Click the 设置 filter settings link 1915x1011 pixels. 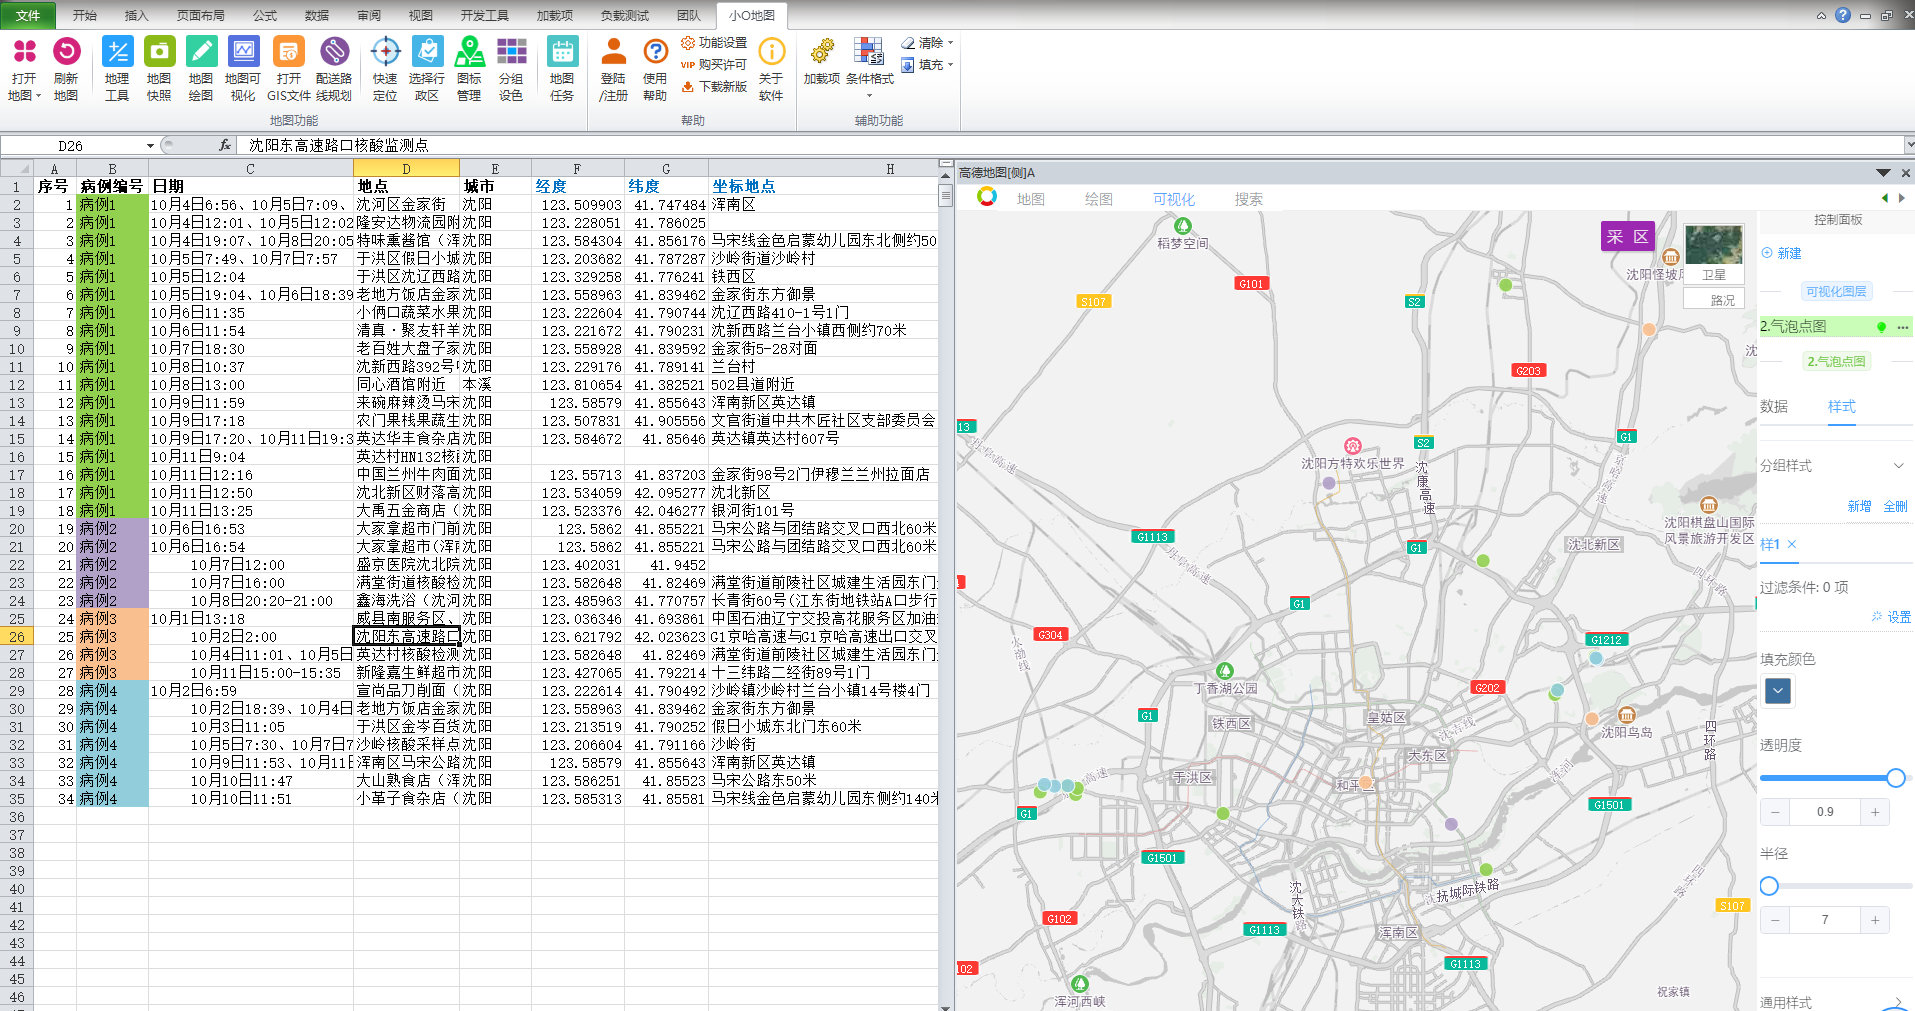1892,617
